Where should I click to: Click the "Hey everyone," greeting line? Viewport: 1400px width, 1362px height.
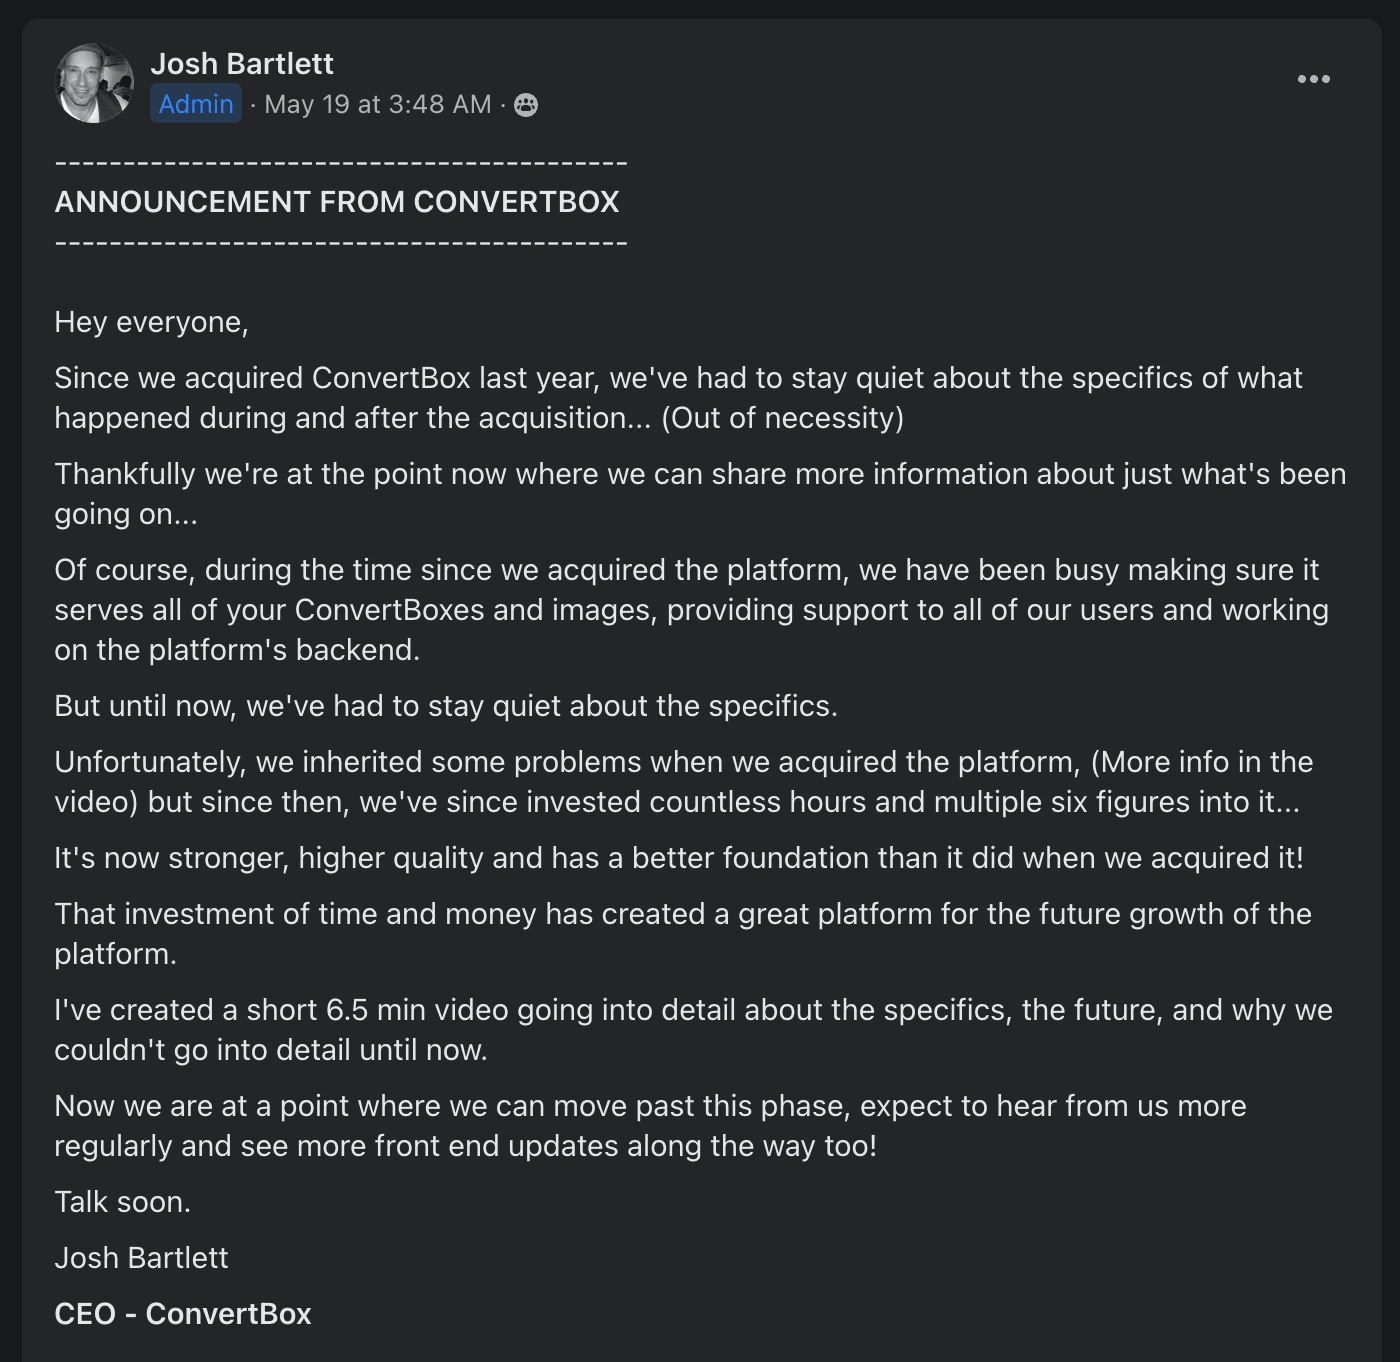(x=151, y=322)
